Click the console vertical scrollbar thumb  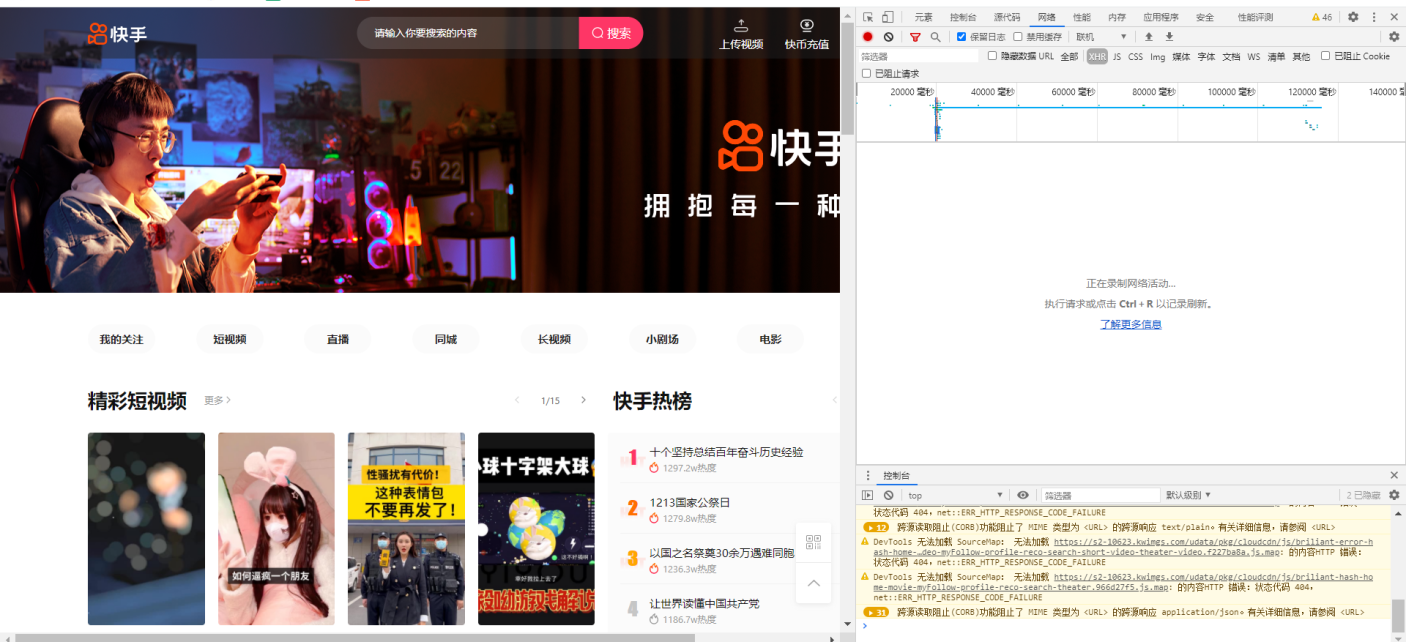coord(1398,617)
